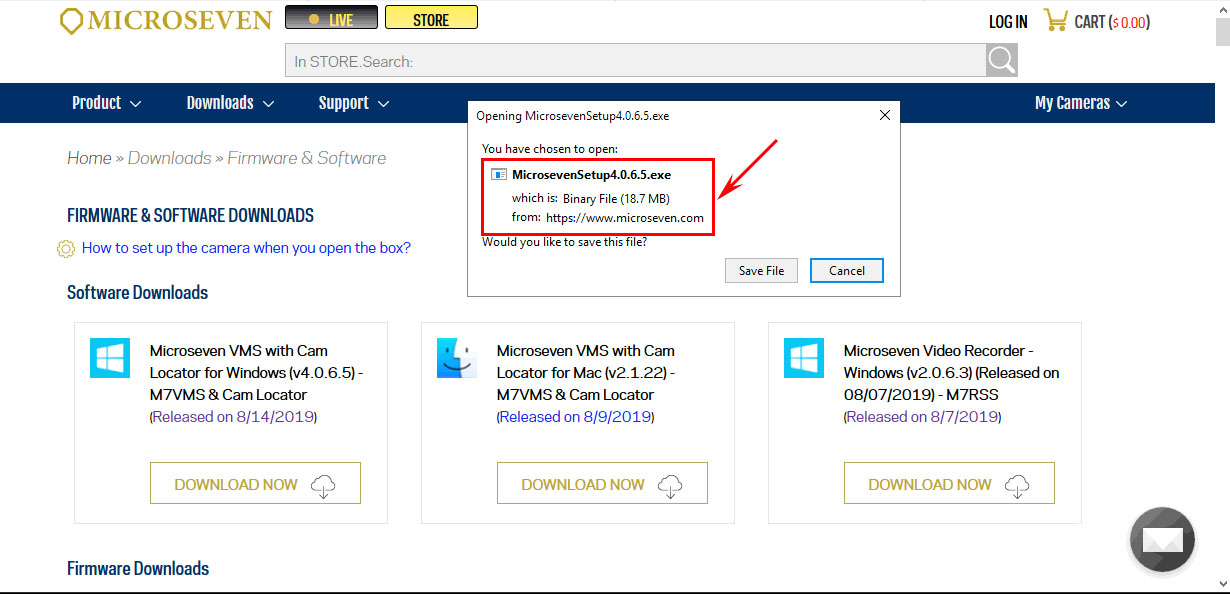The width and height of the screenshot is (1230, 594).
Task: Click the Microseven VMS for Windows title
Action: [x=256, y=373]
